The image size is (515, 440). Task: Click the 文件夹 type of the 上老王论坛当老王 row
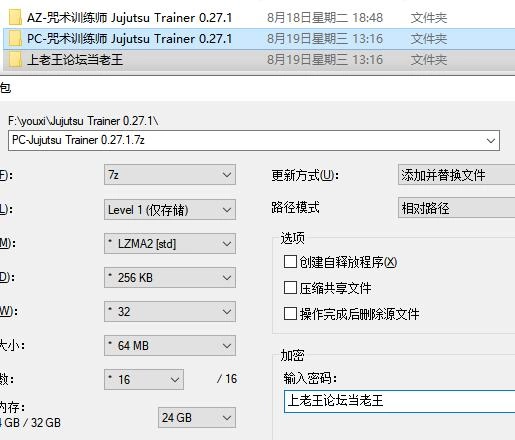(428, 60)
